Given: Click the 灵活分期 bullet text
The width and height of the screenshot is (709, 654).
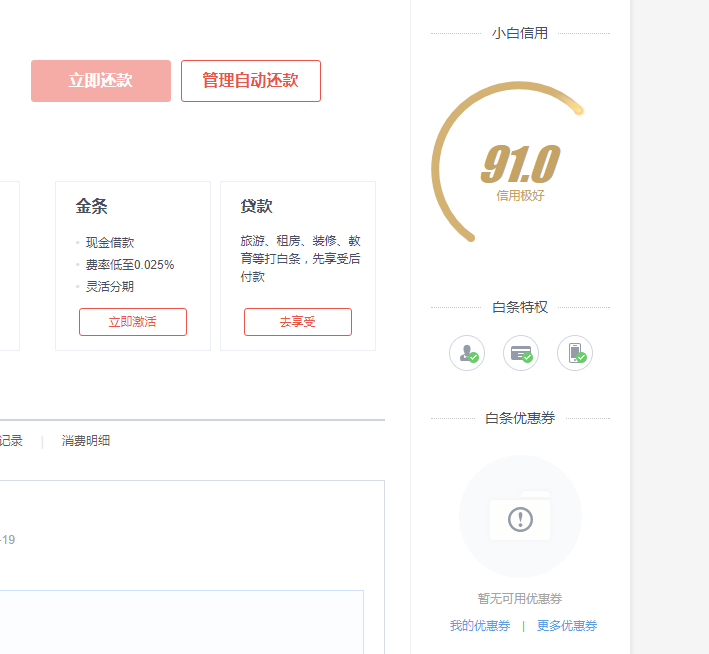Looking at the screenshot, I should (x=110, y=286).
